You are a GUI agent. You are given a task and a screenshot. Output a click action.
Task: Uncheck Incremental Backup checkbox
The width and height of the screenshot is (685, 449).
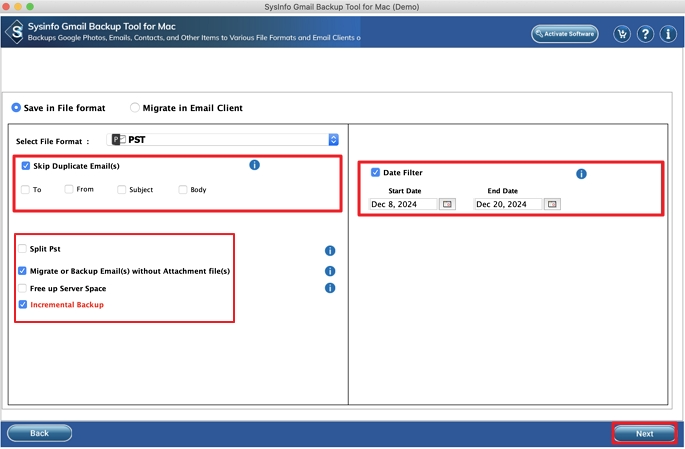(23, 304)
